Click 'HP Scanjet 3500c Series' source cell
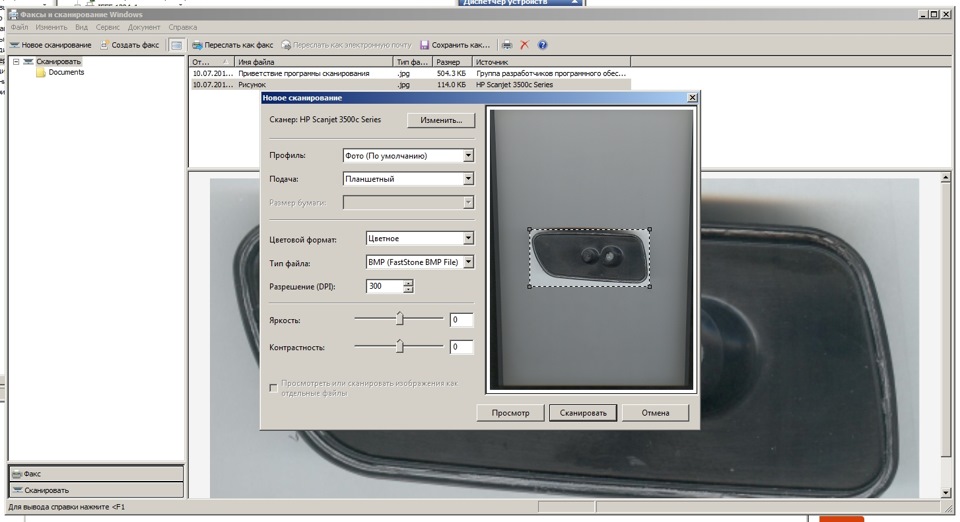This screenshot has height=522, width=960. coord(514,85)
